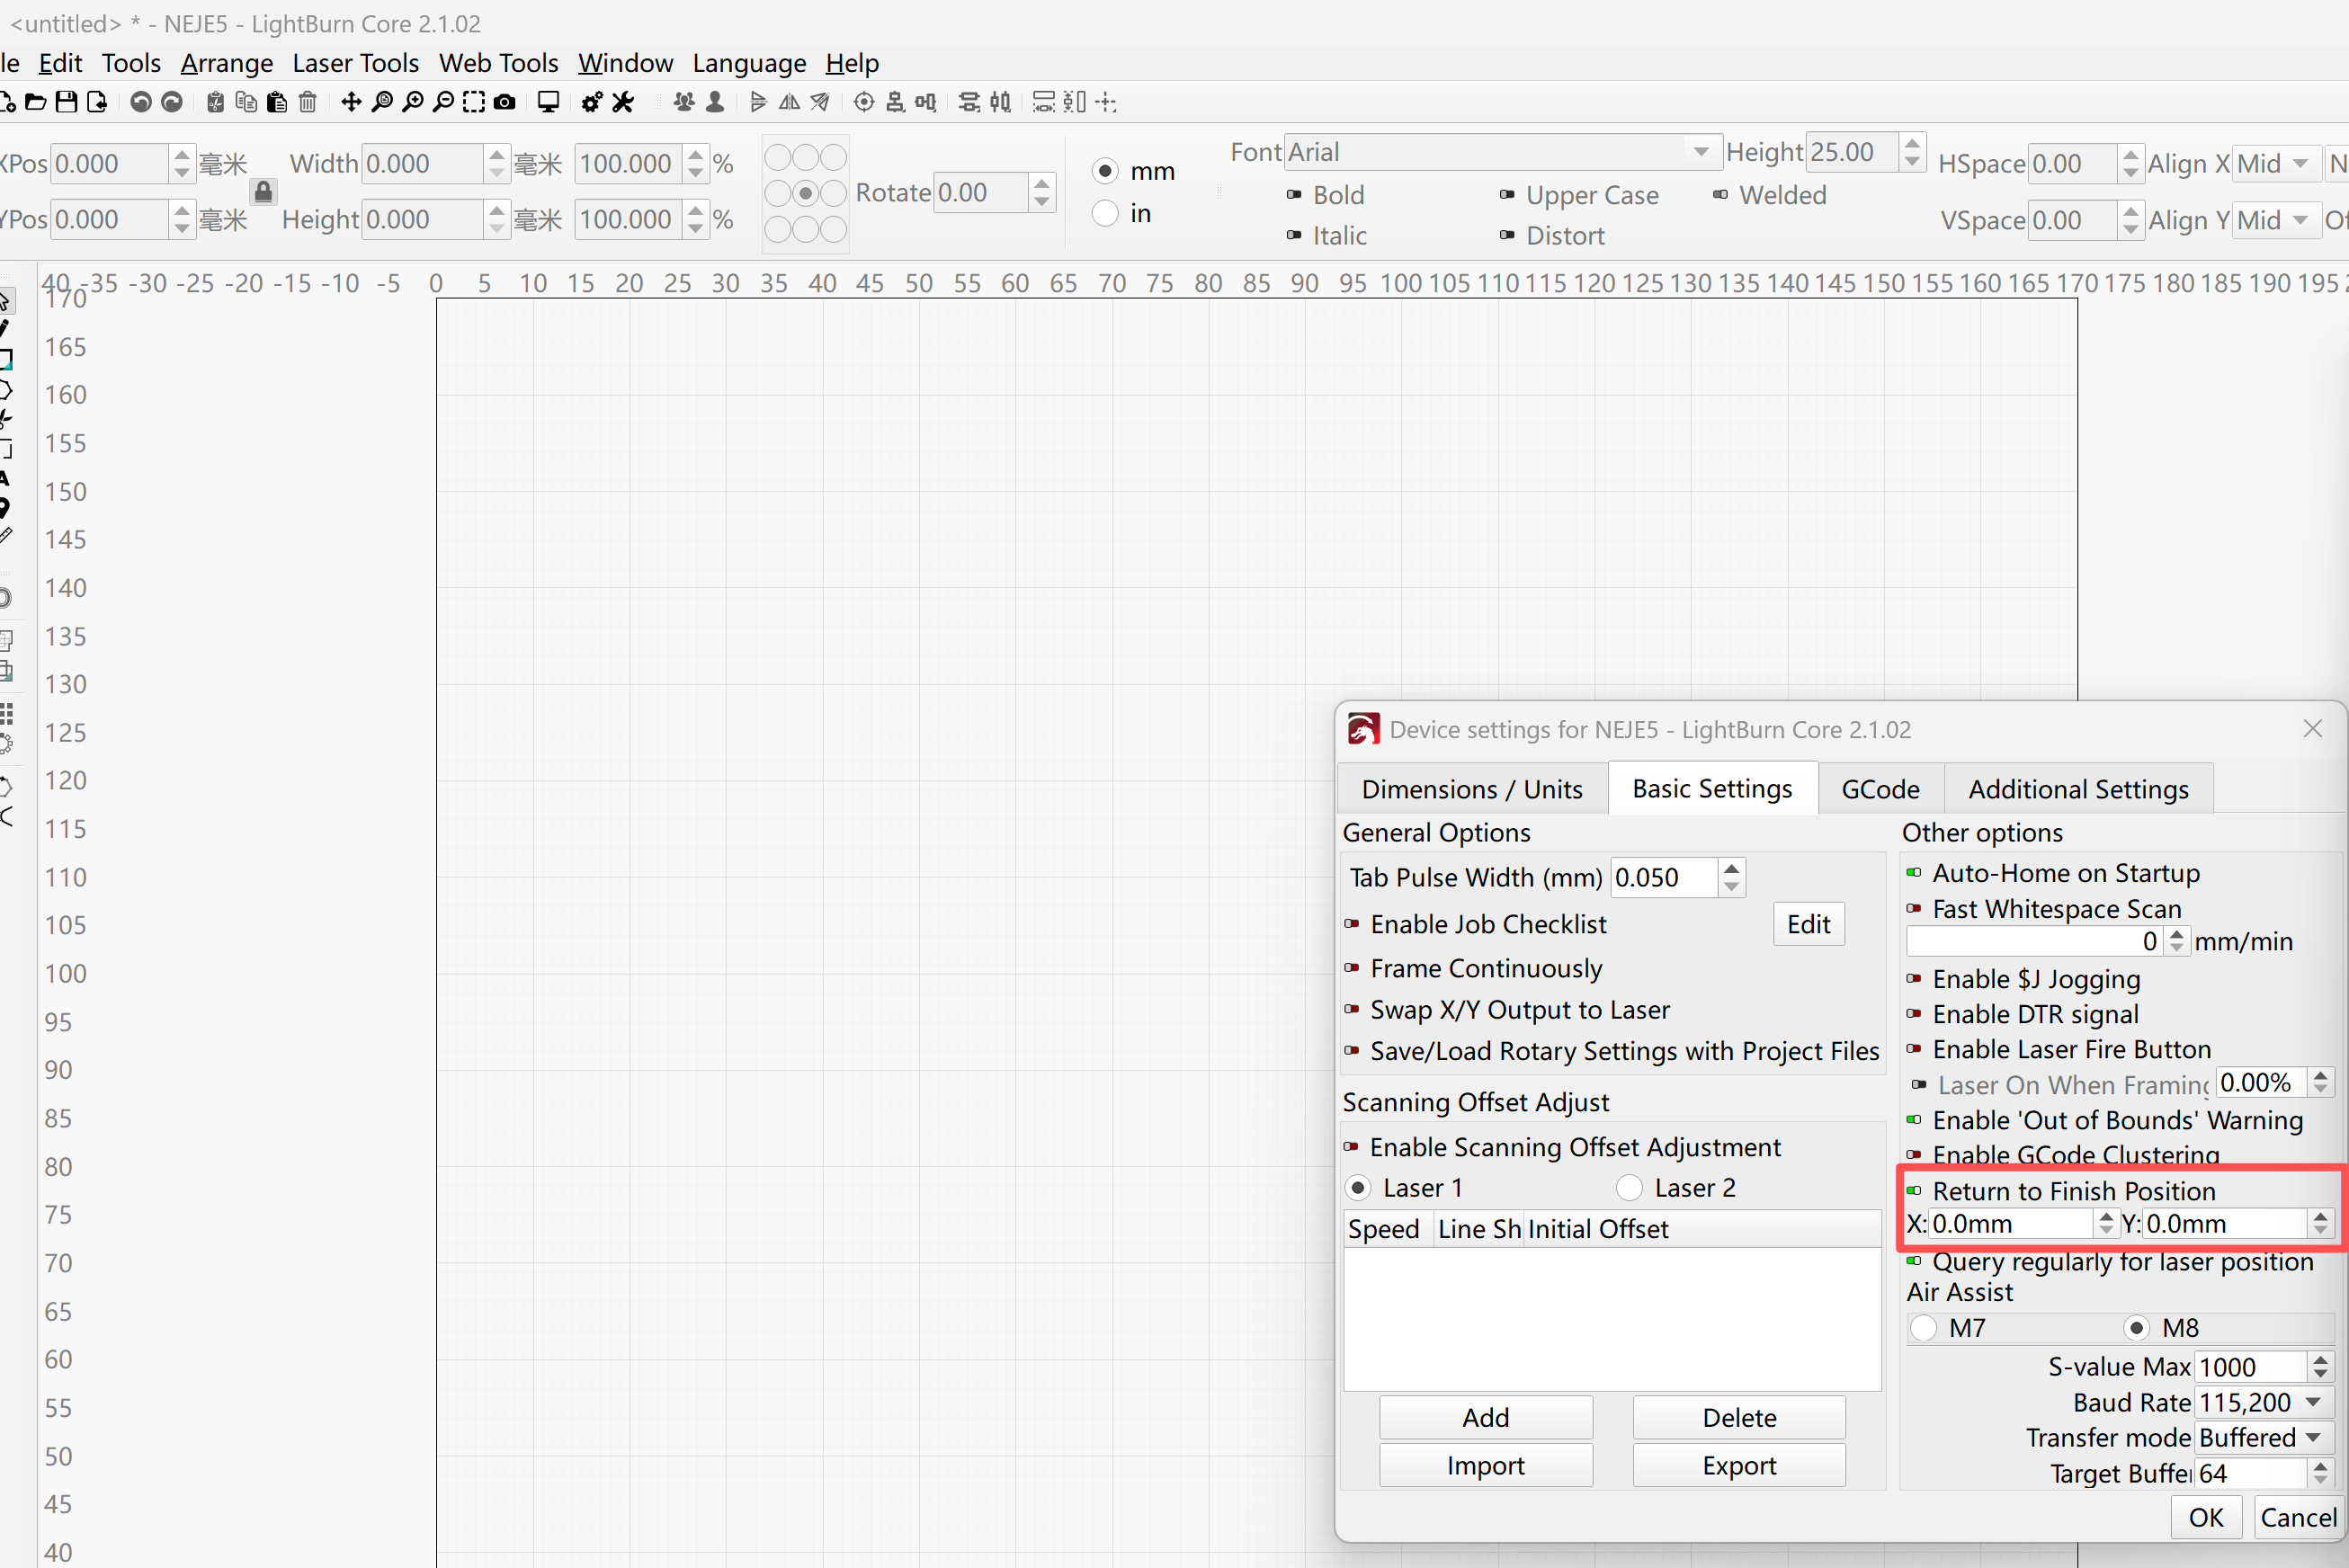Select the M7 Air Assist radio button
This screenshot has width=2349, height=1568.
1923,1328
